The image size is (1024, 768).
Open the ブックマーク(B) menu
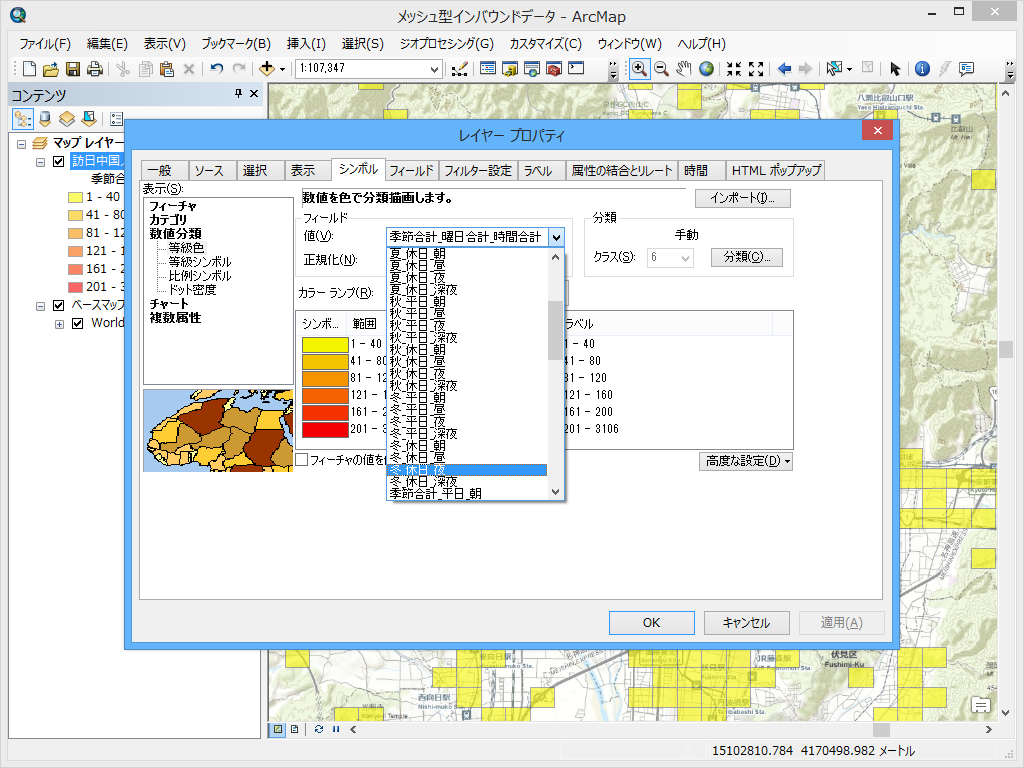tap(236, 44)
